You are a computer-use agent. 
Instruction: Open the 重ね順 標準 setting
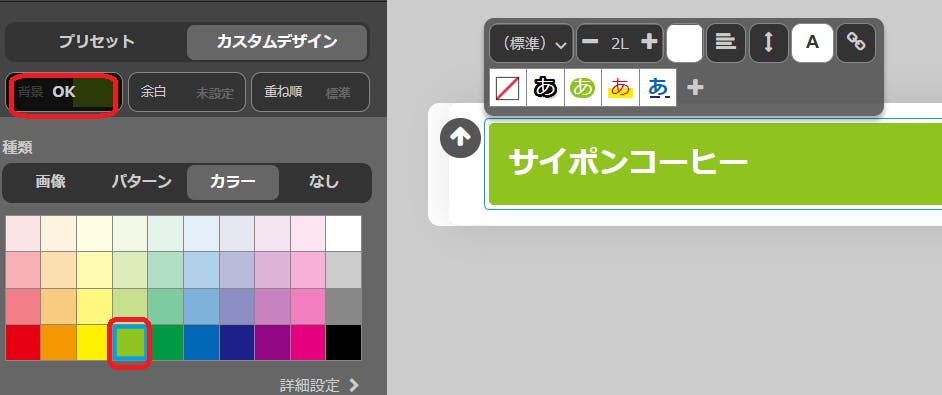[x=310, y=93]
